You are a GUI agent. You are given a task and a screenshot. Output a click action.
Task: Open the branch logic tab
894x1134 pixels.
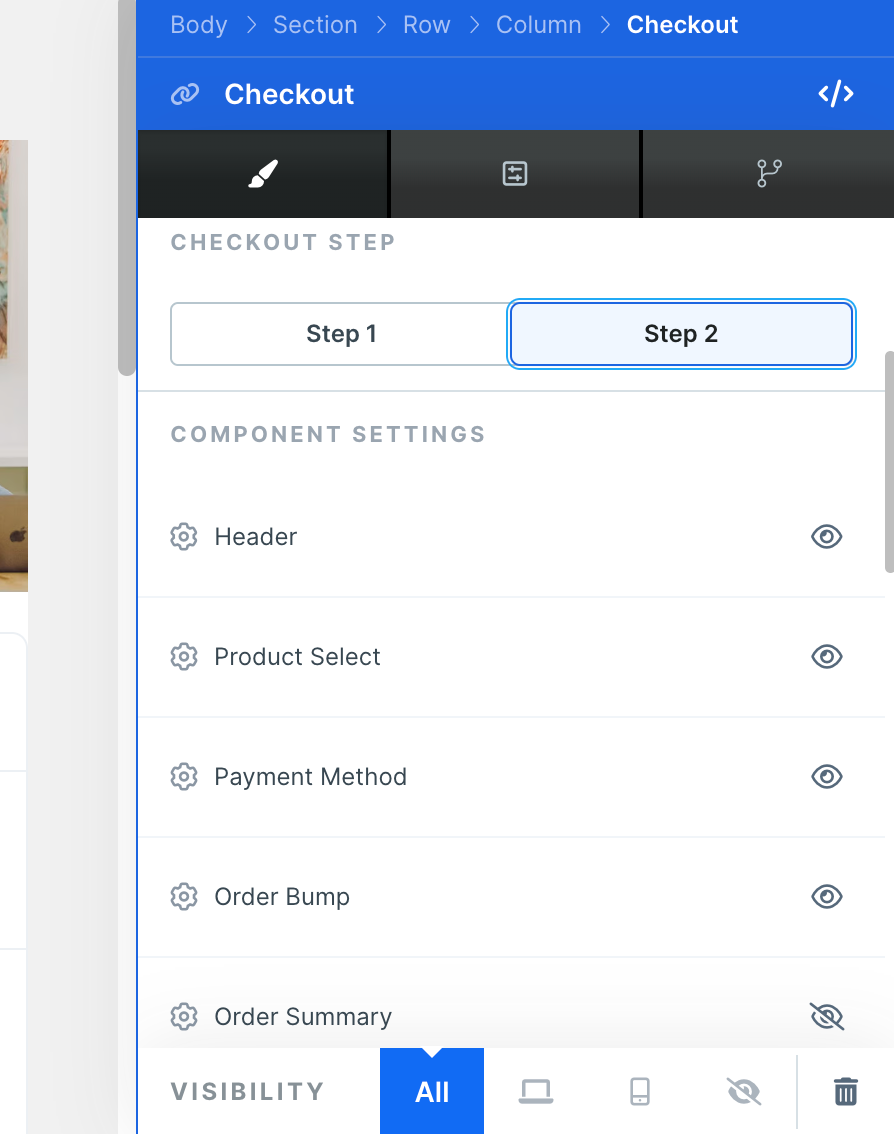[x=769, y=174]
